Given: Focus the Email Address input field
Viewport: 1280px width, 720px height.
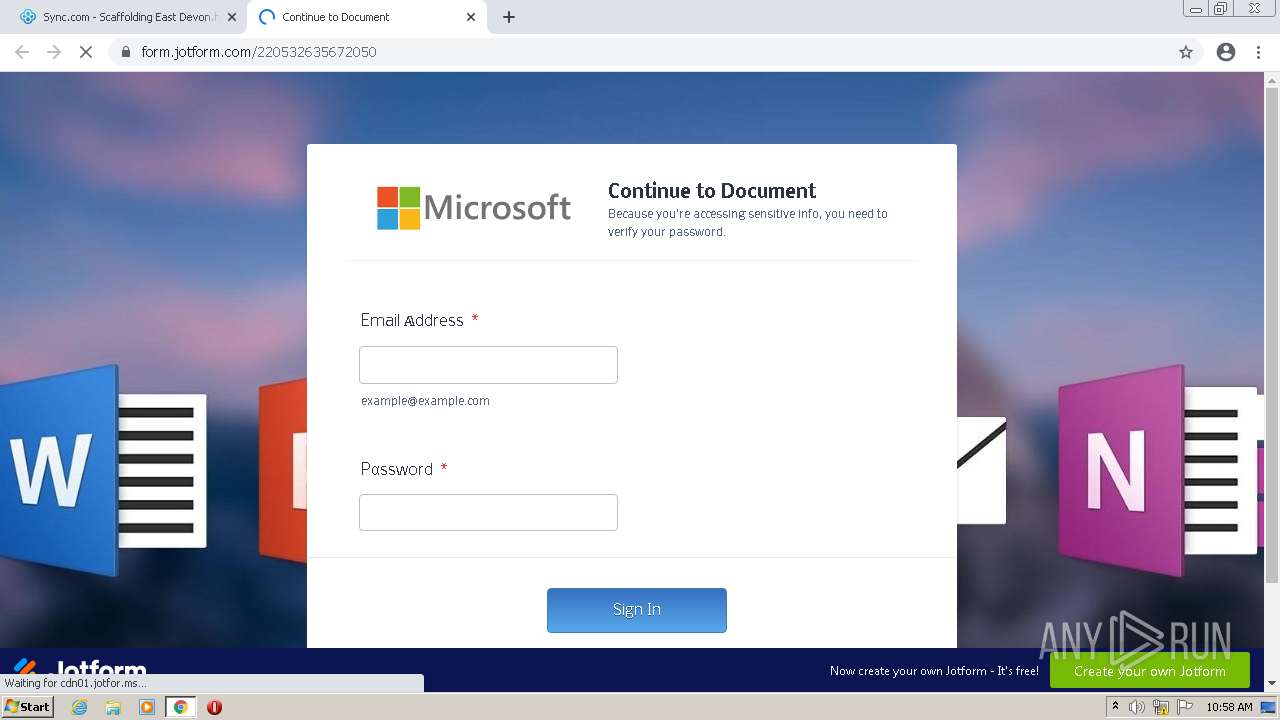Looking at the screenshot, I should [488, 365].
